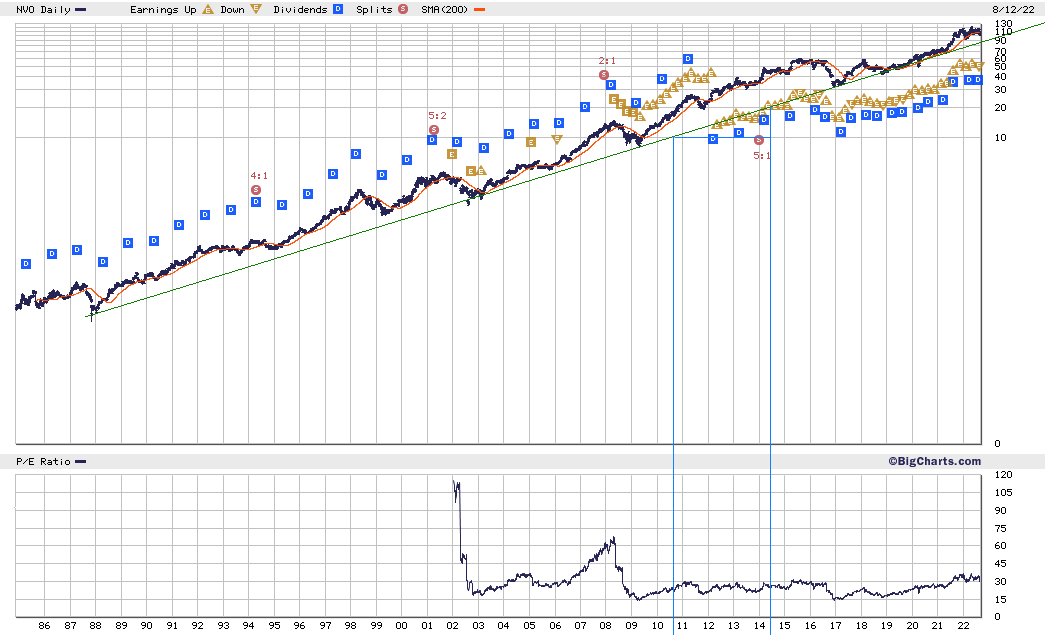
Task: Click the Splits S legend icon
Action: (403, 9)
